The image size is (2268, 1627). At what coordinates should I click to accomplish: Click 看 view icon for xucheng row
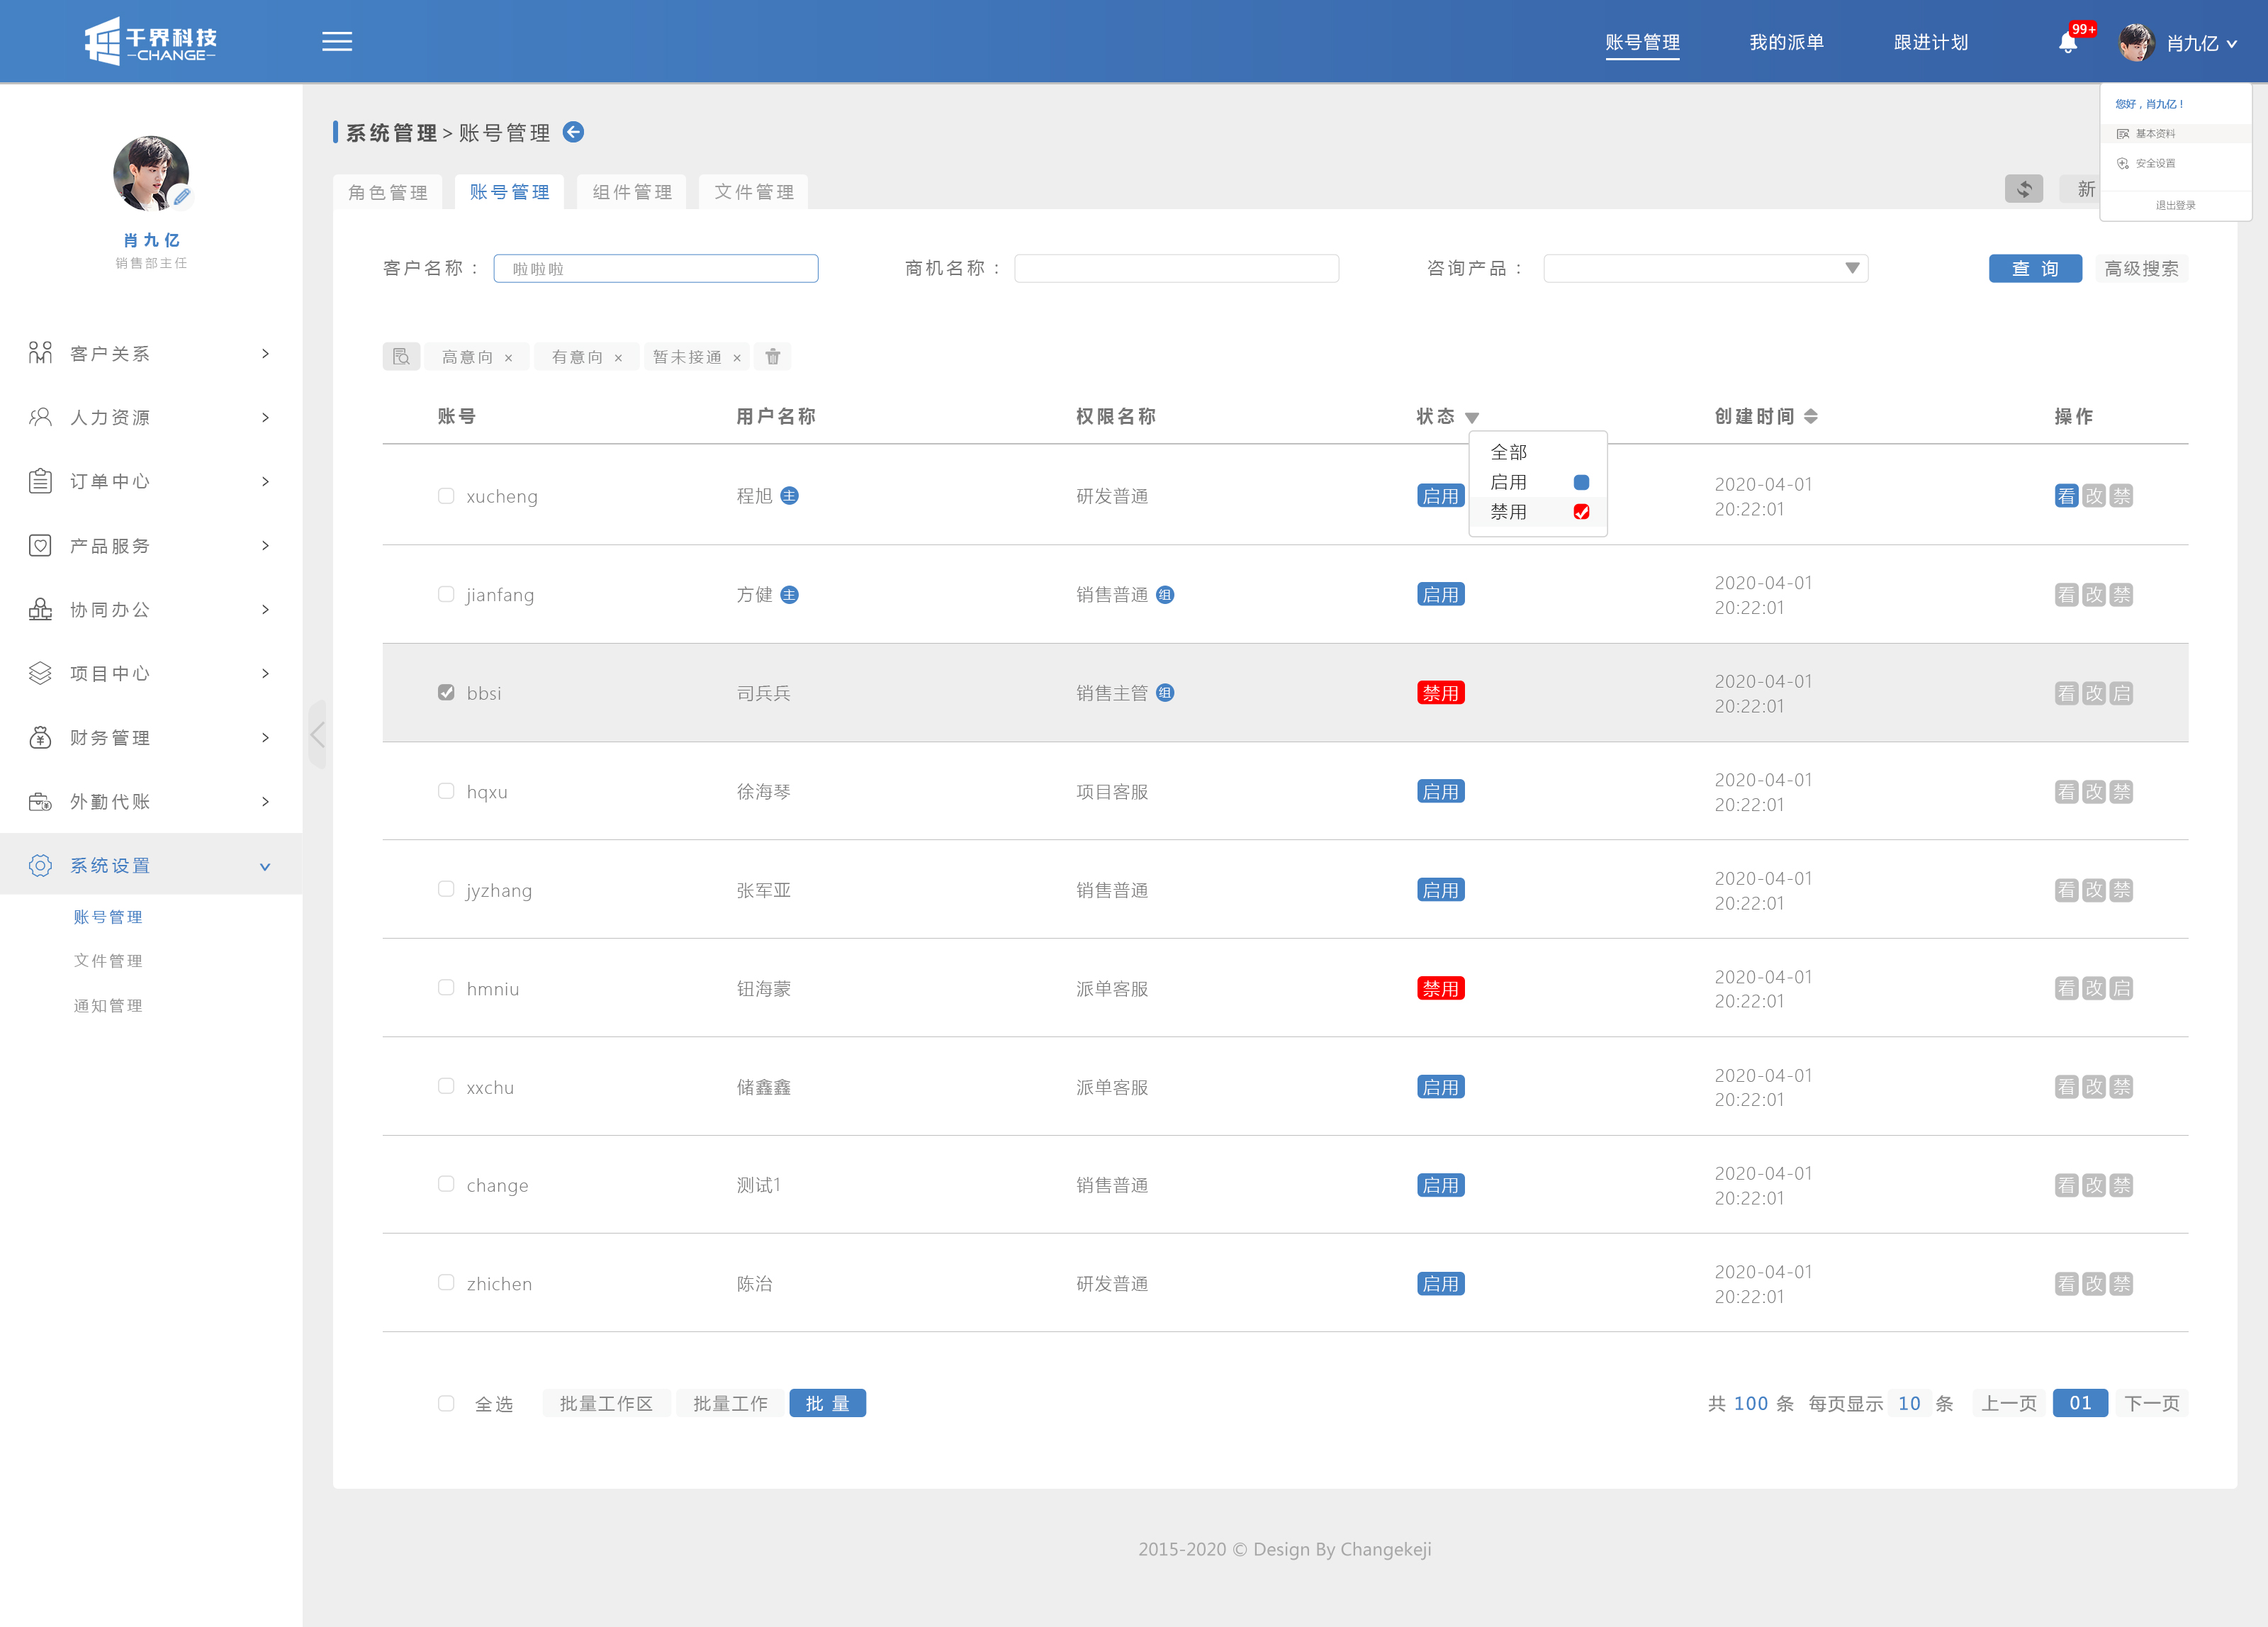pos(2066,496)
